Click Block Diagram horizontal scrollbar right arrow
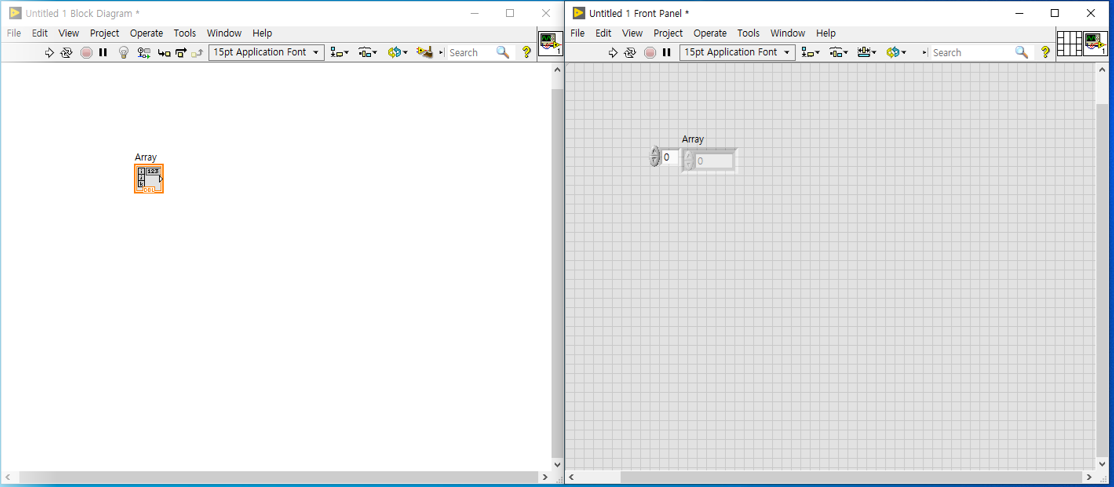This screenshot has height=487, width=1114. pos(545,478)
